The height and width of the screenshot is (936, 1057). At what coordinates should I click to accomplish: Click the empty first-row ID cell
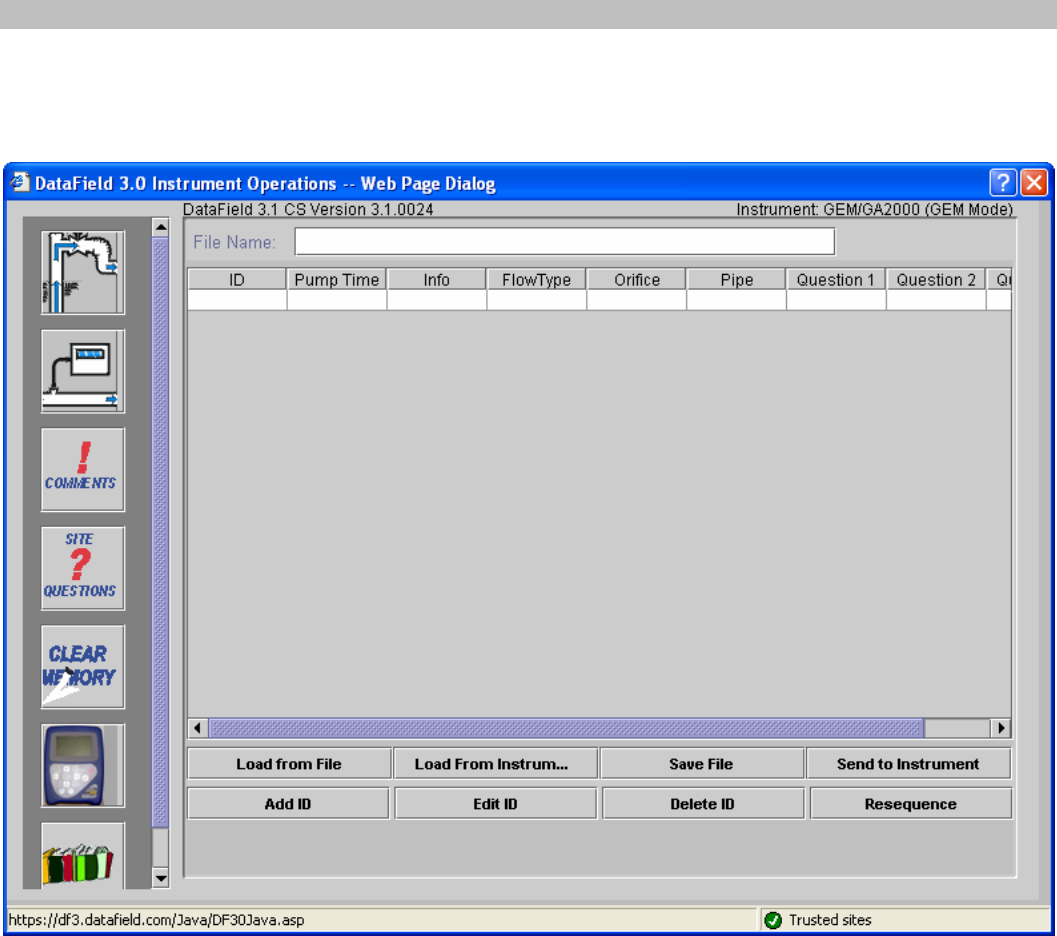237,301
